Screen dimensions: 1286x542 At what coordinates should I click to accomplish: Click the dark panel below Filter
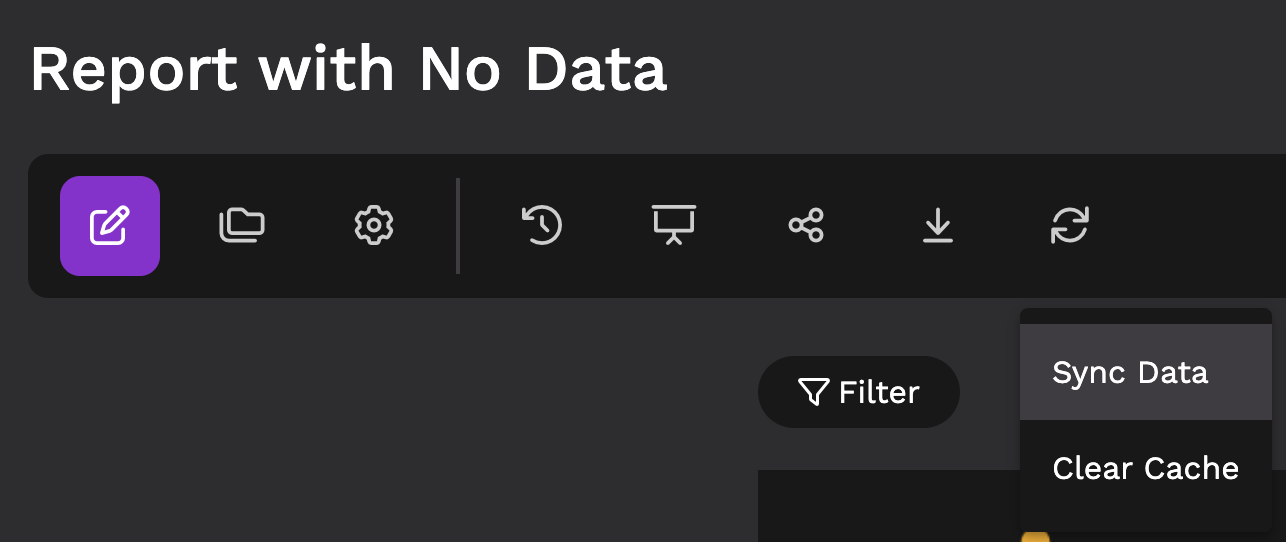[888, 506]
